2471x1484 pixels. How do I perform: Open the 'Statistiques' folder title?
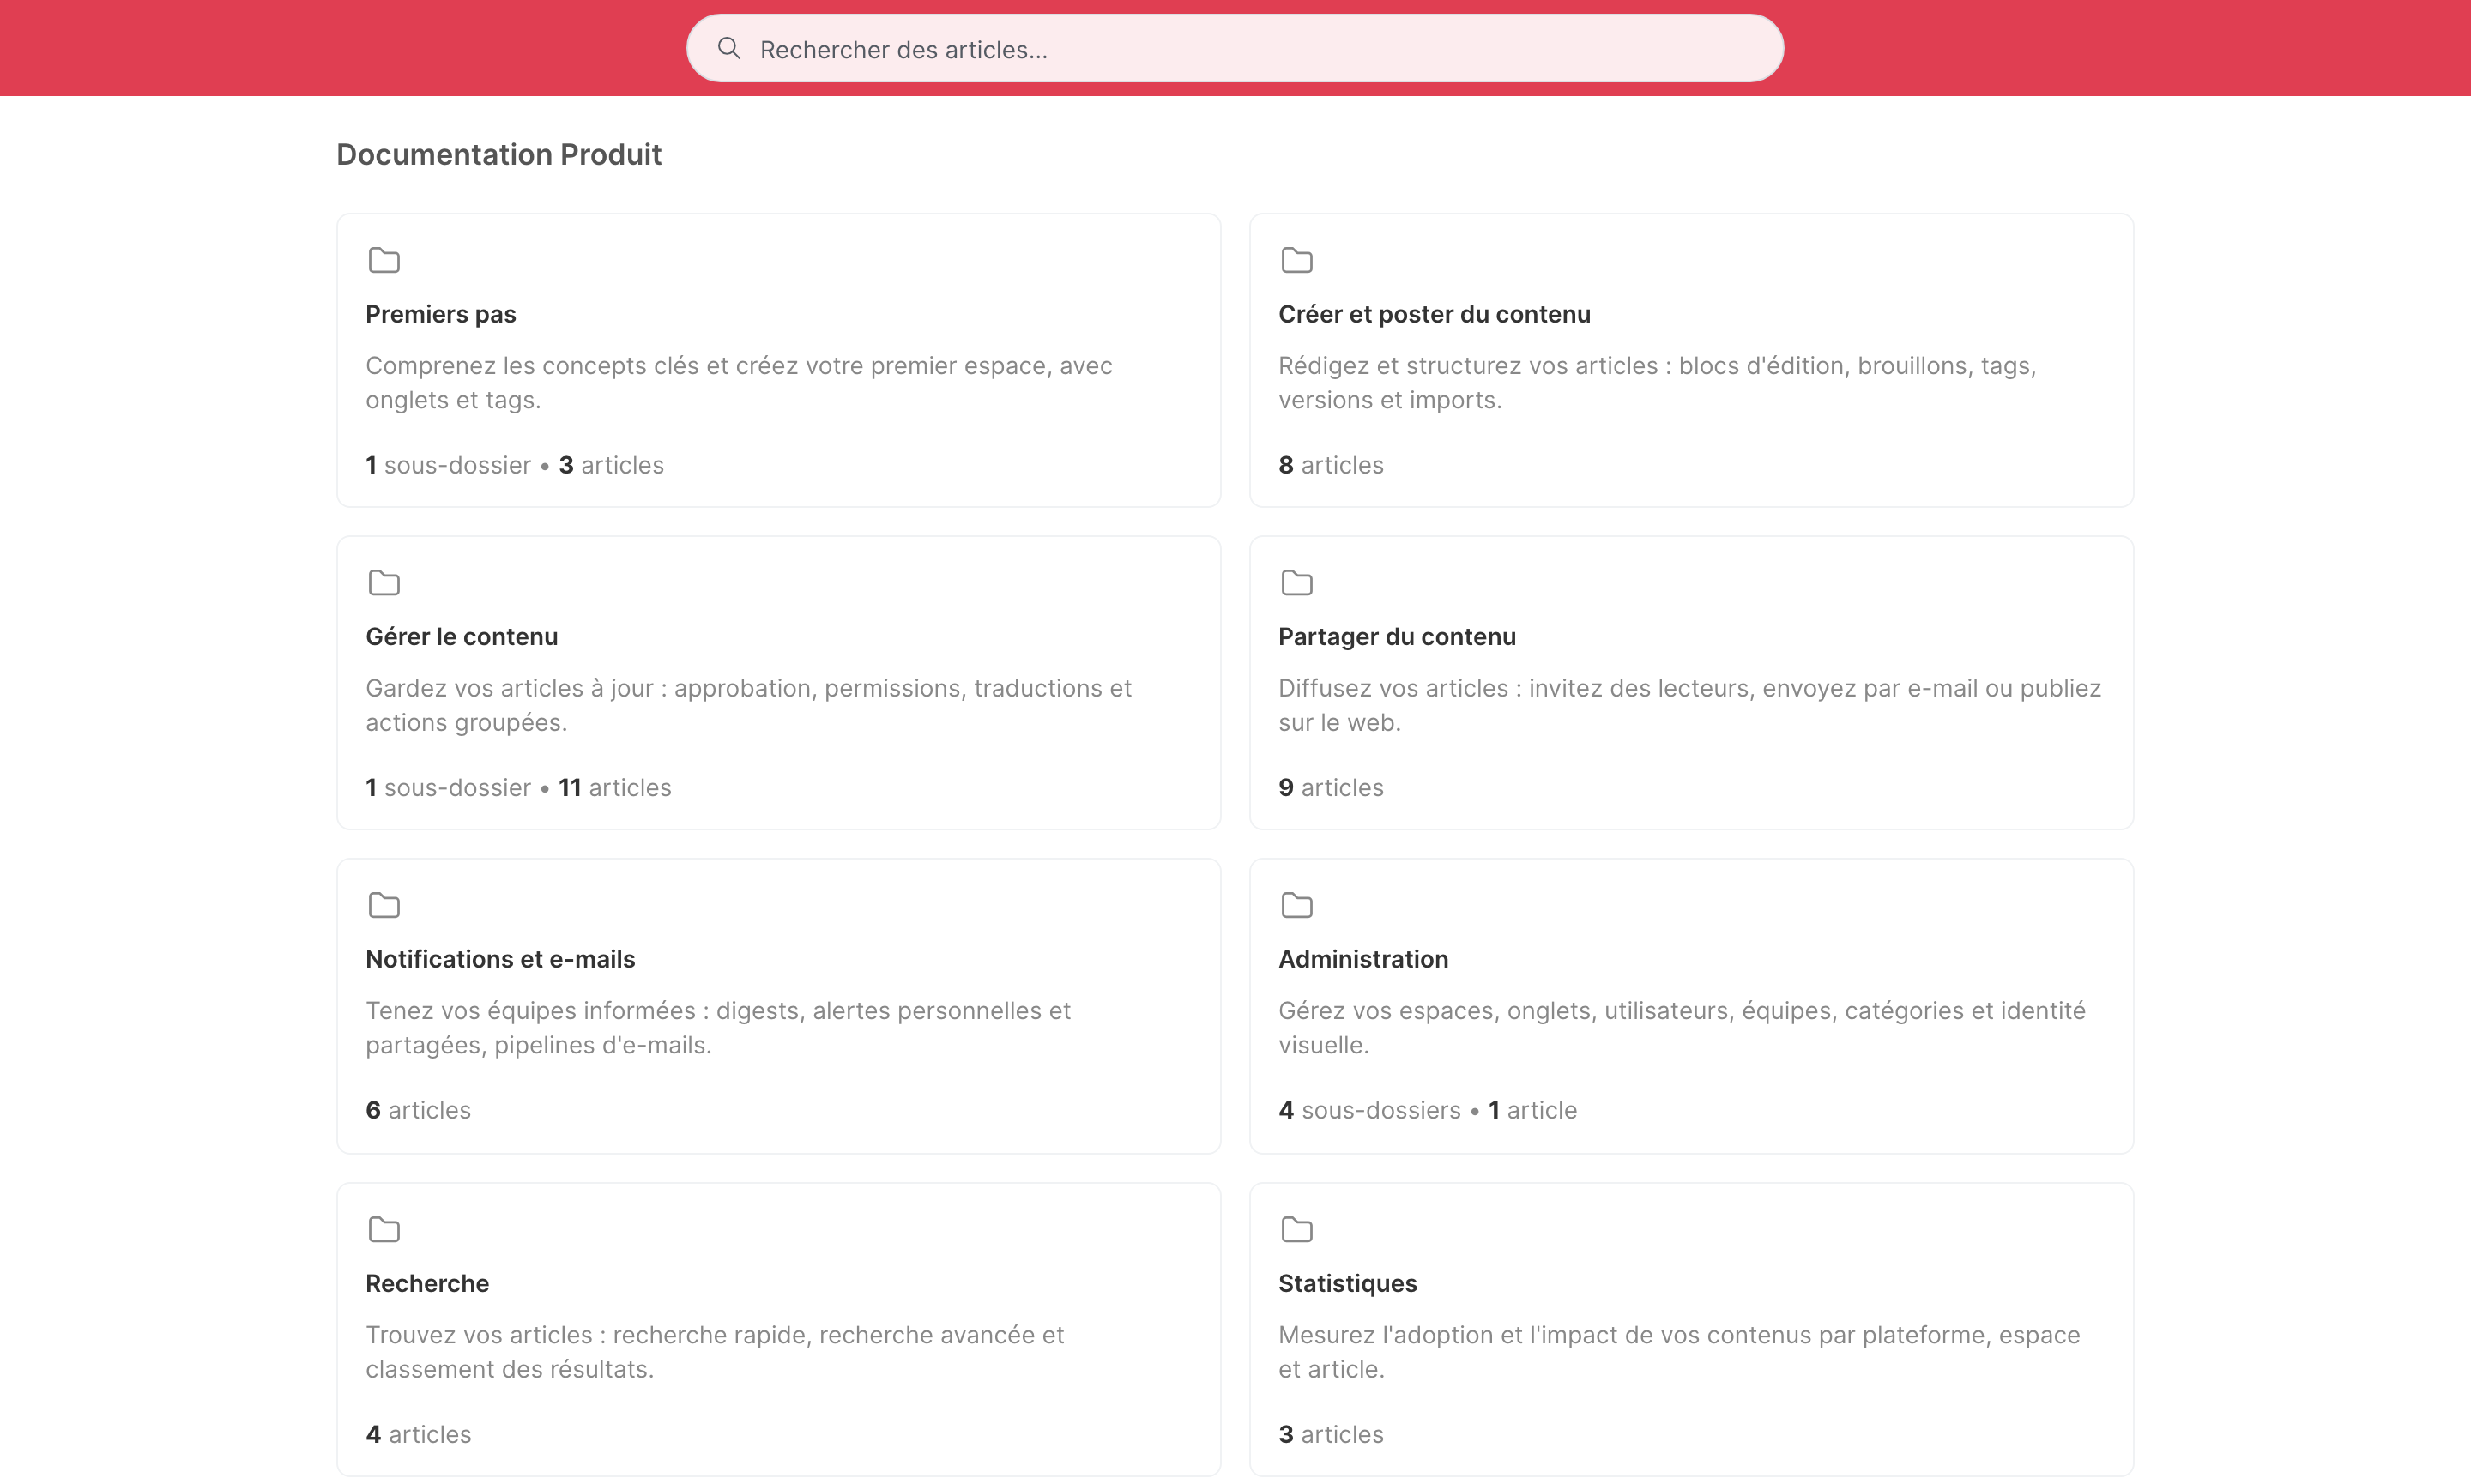1347,1284
